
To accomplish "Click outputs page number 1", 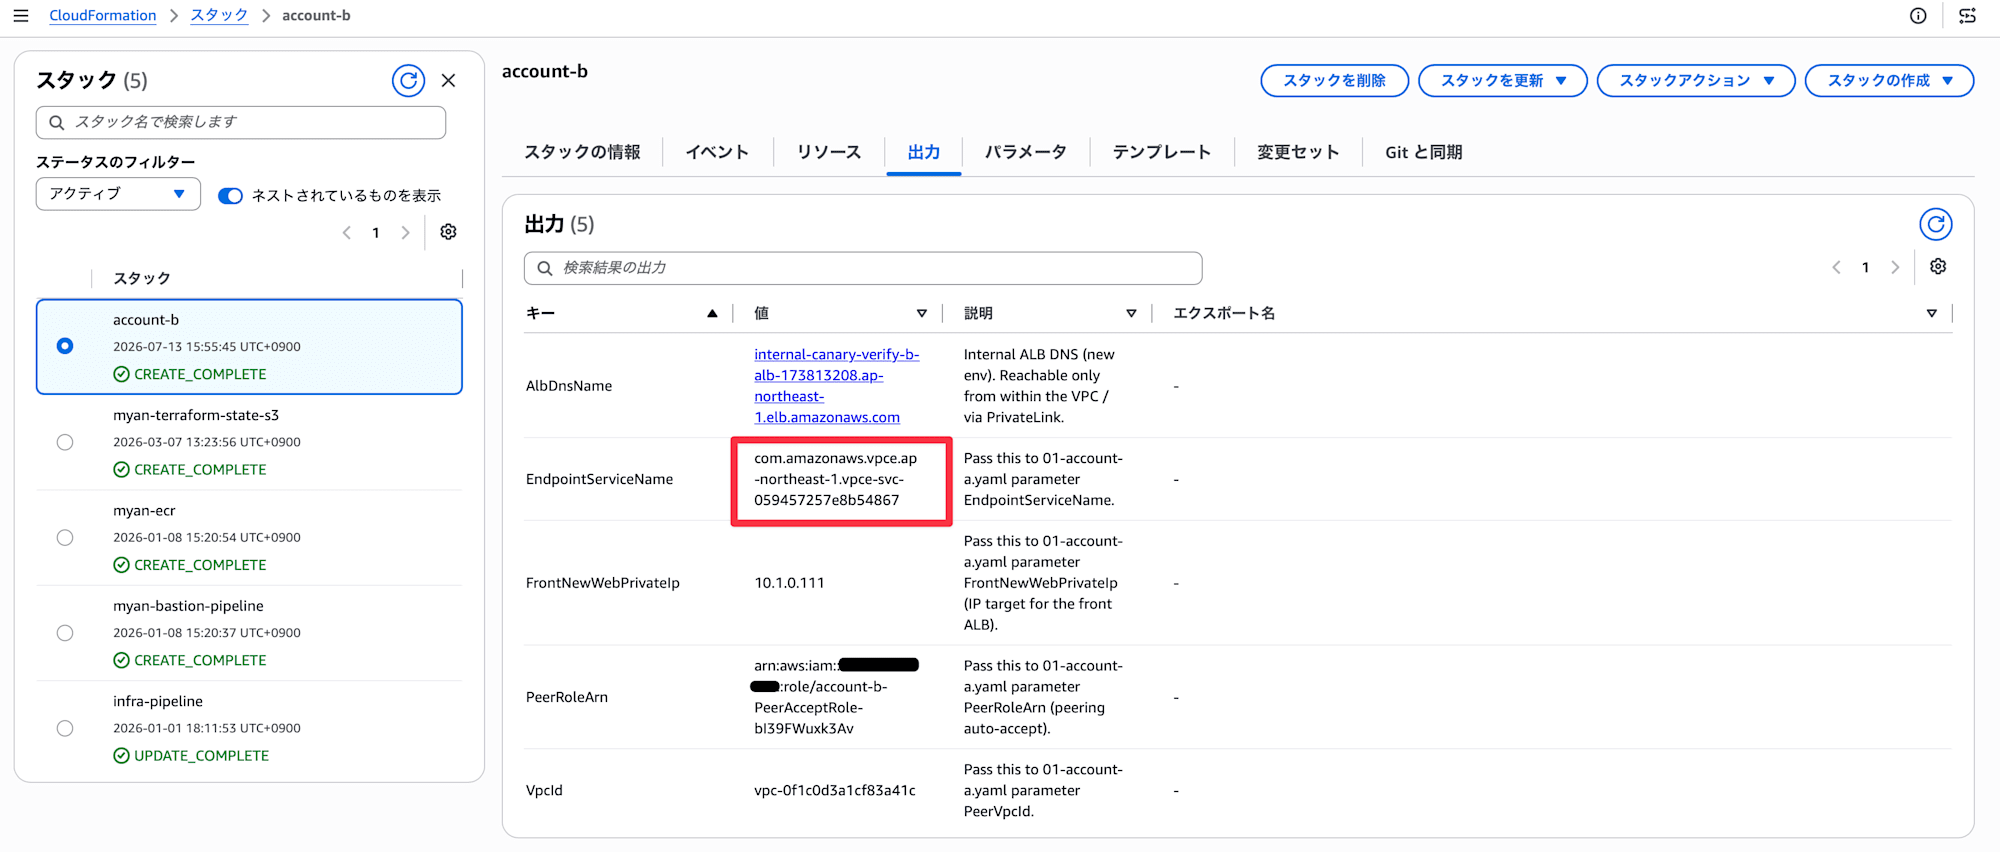I will 1865,267.
